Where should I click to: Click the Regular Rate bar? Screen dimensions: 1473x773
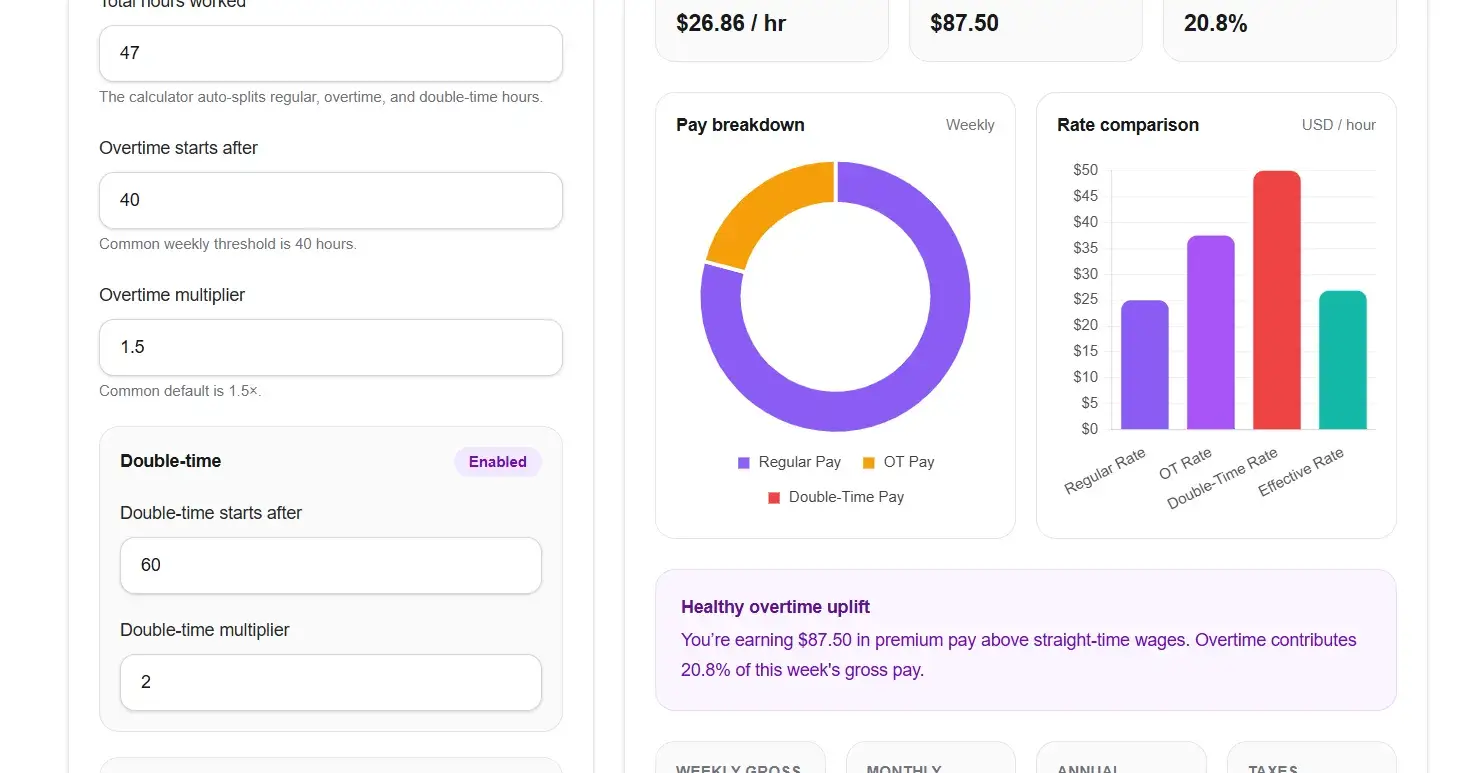[1144, 365]
